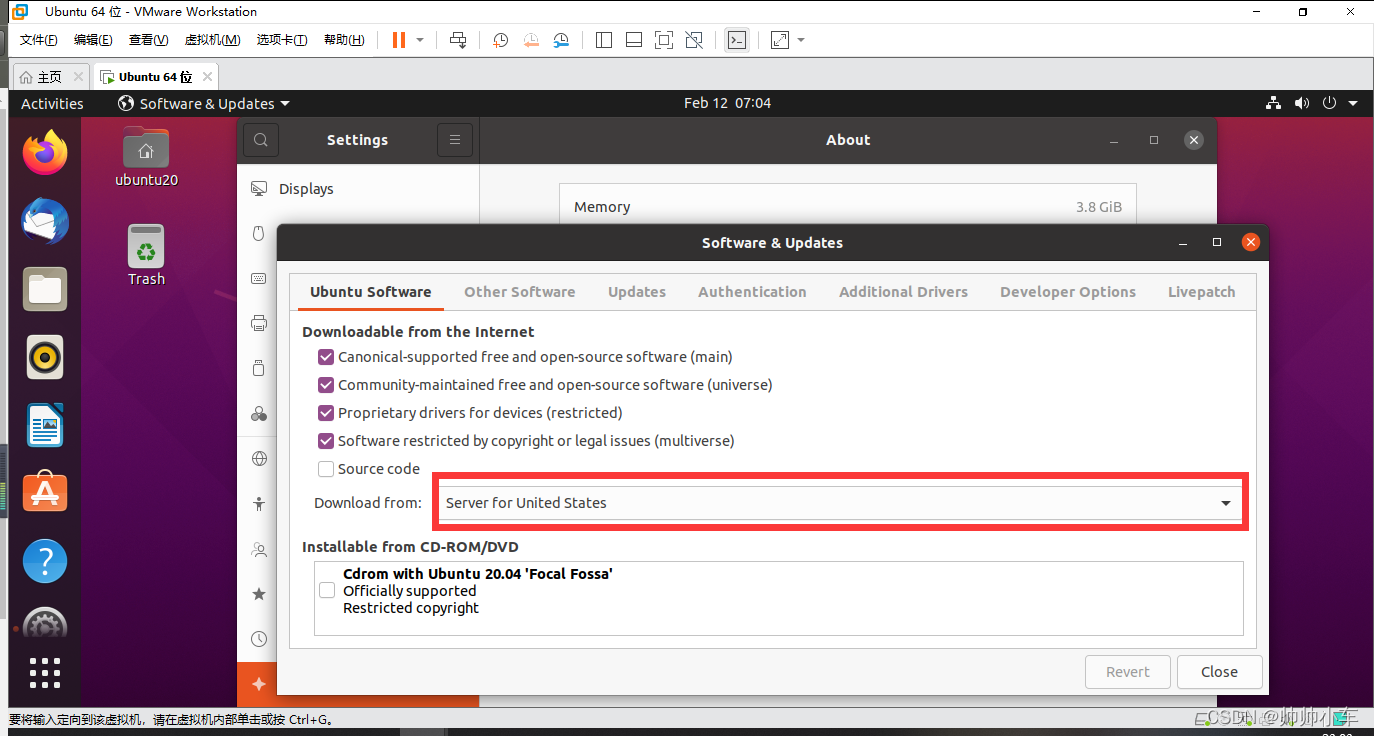Open Ubuntu Software store from the dock
The height and width of the screenshot is (736, 1374).
point(45,493)
